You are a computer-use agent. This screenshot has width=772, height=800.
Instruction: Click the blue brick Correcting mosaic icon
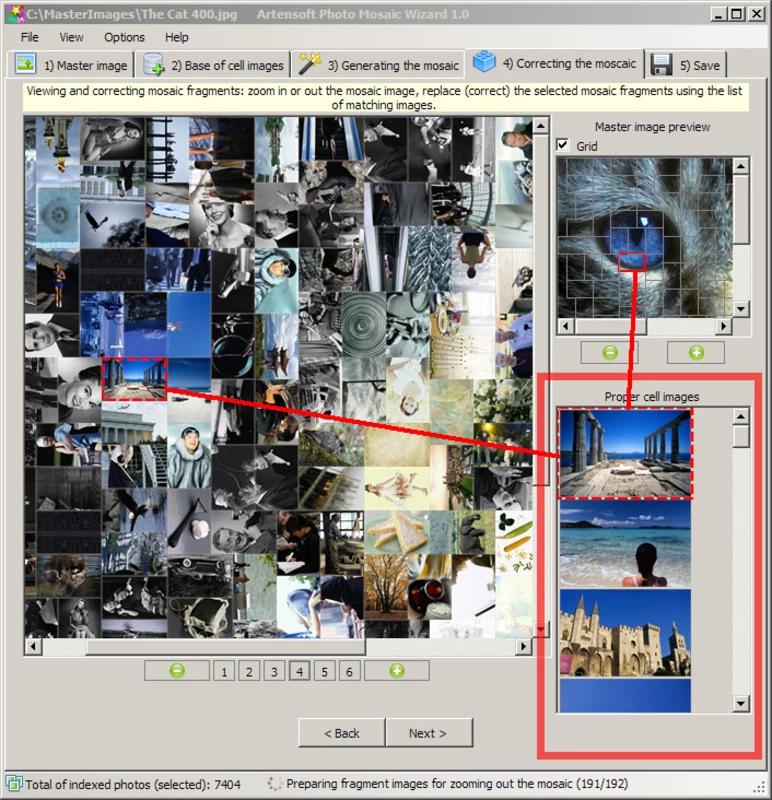484,62
